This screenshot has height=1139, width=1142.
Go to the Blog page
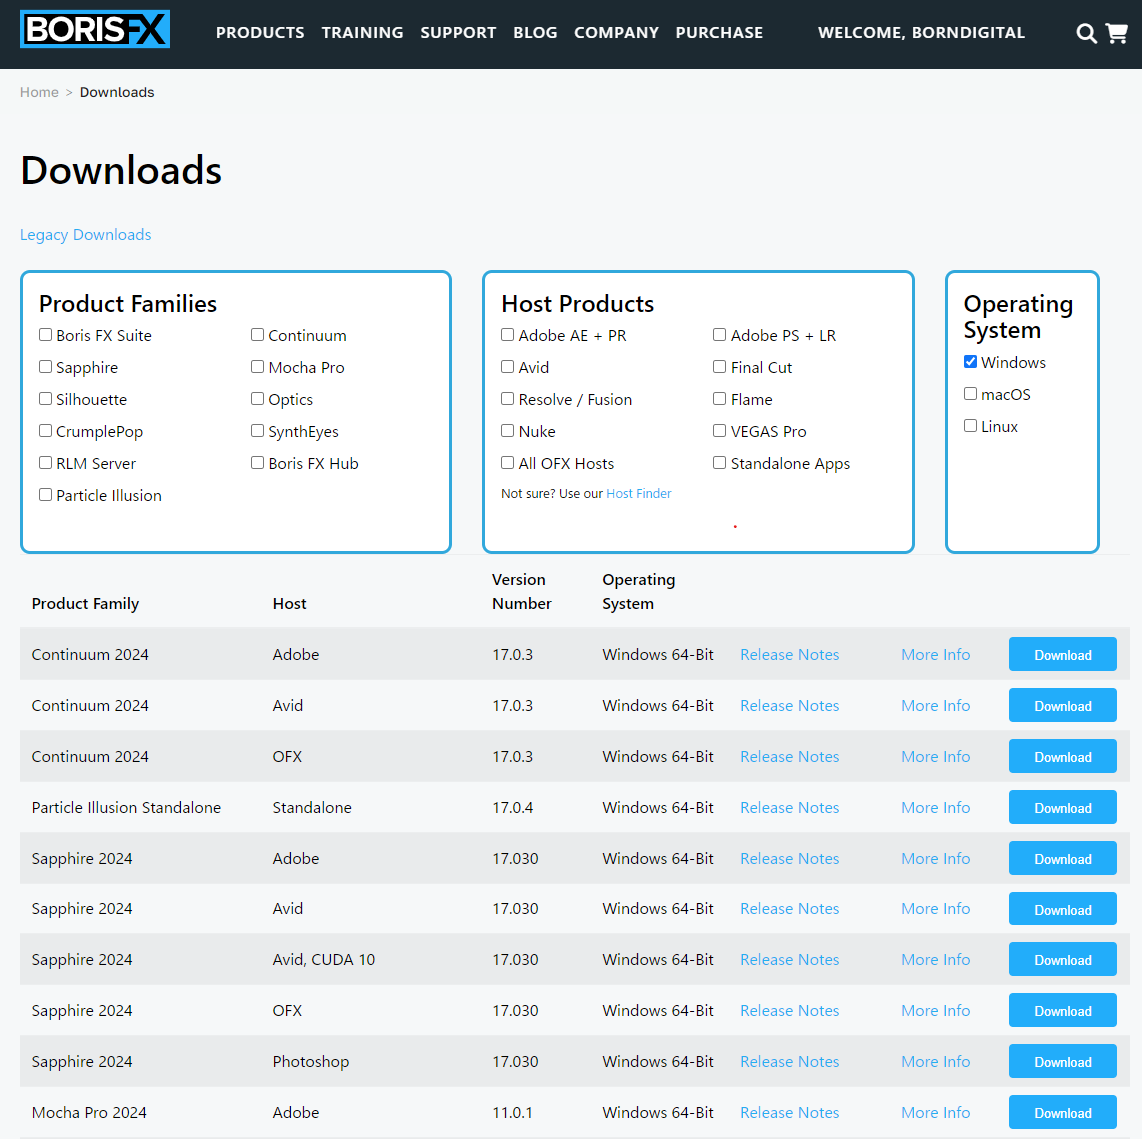[x=535, y=33]
